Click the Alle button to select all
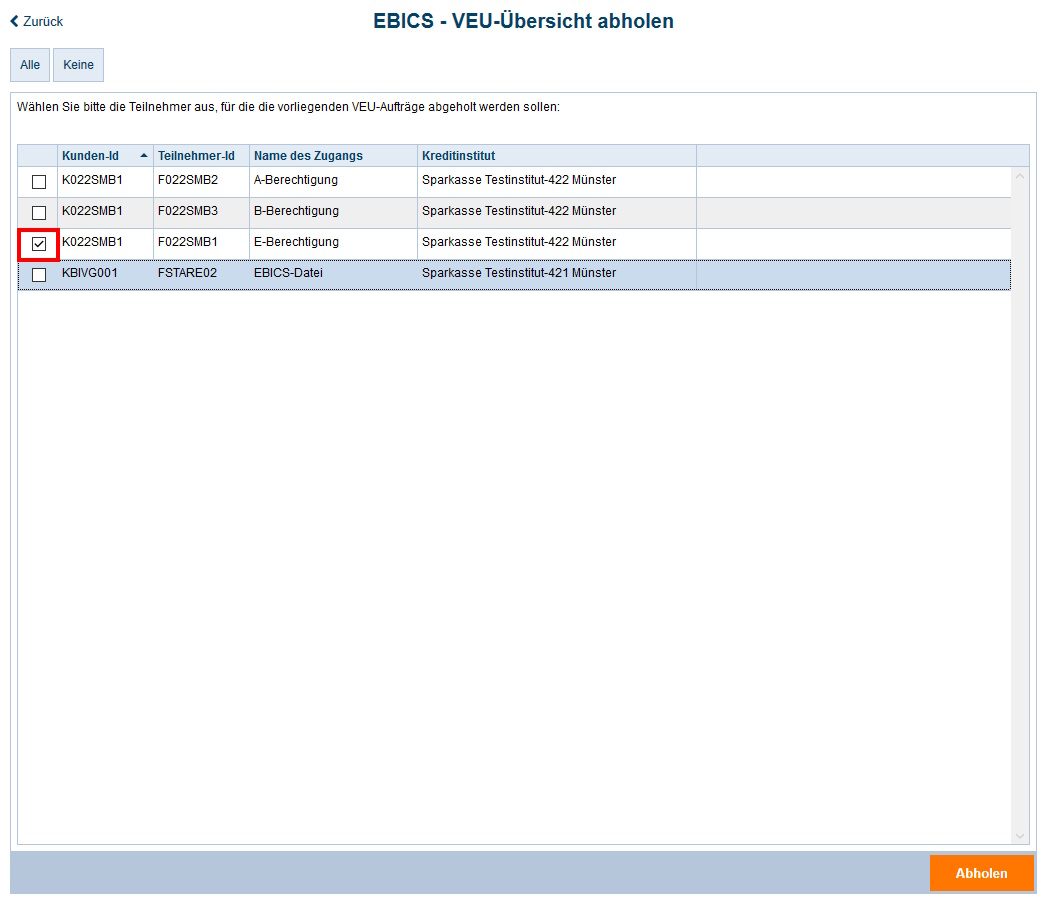 (30, 65)
